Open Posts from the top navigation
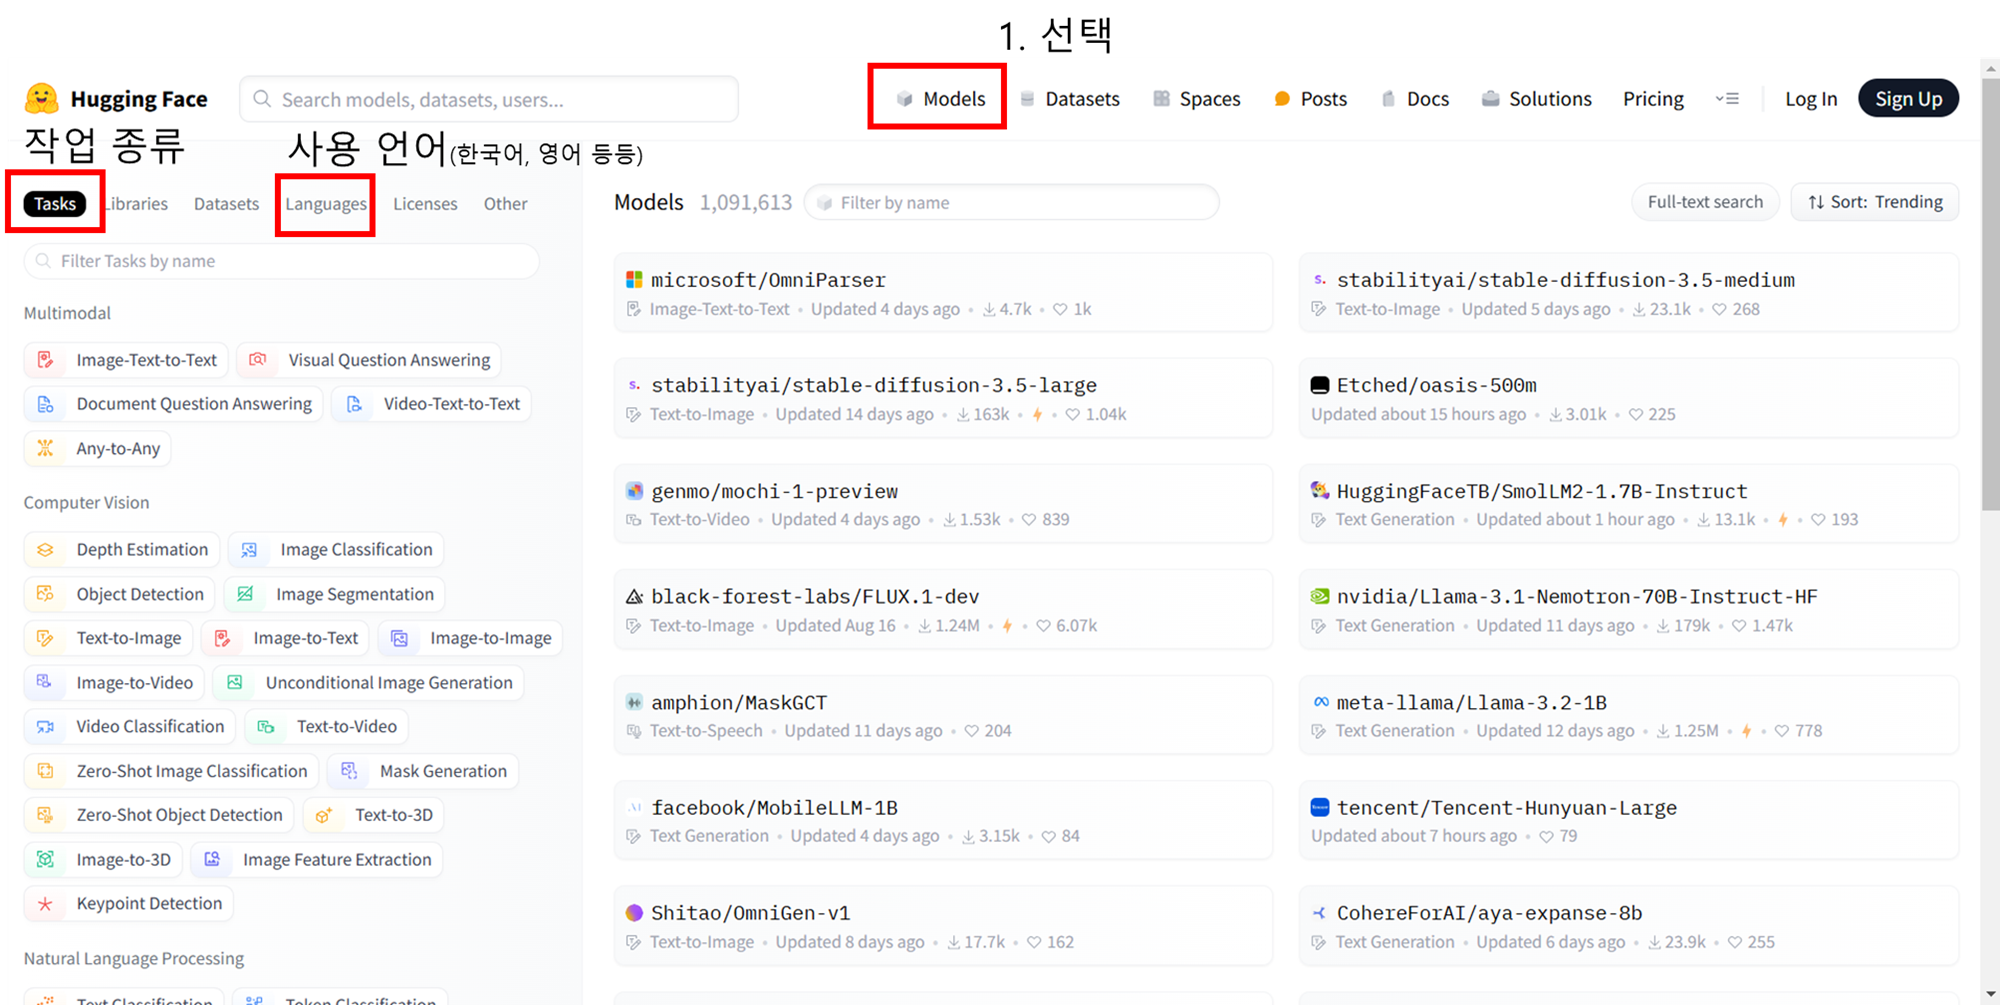This screenshot has height=1005, width=2000. click(1311, 99)
